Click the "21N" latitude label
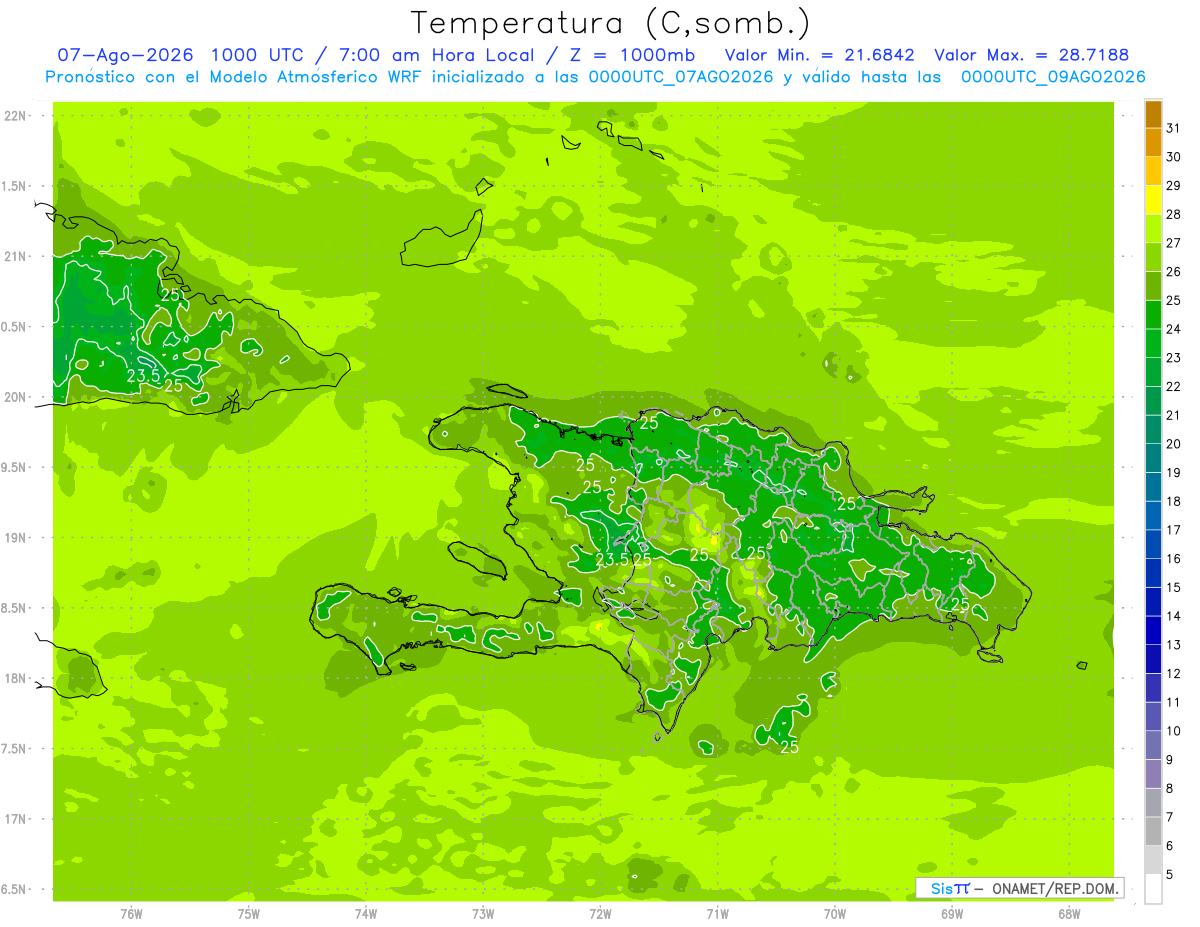 14,256
